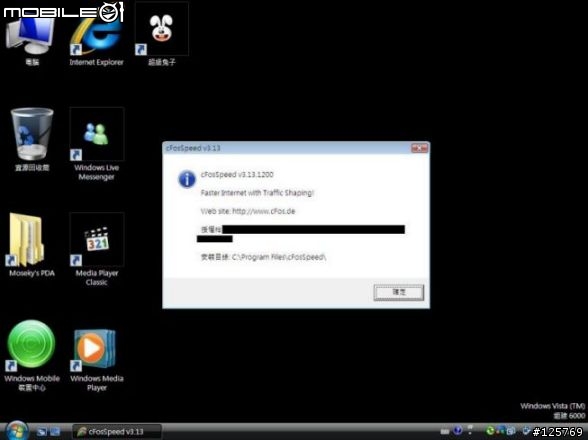Open the Windows Live Messenger shortcut

[96, 144]
